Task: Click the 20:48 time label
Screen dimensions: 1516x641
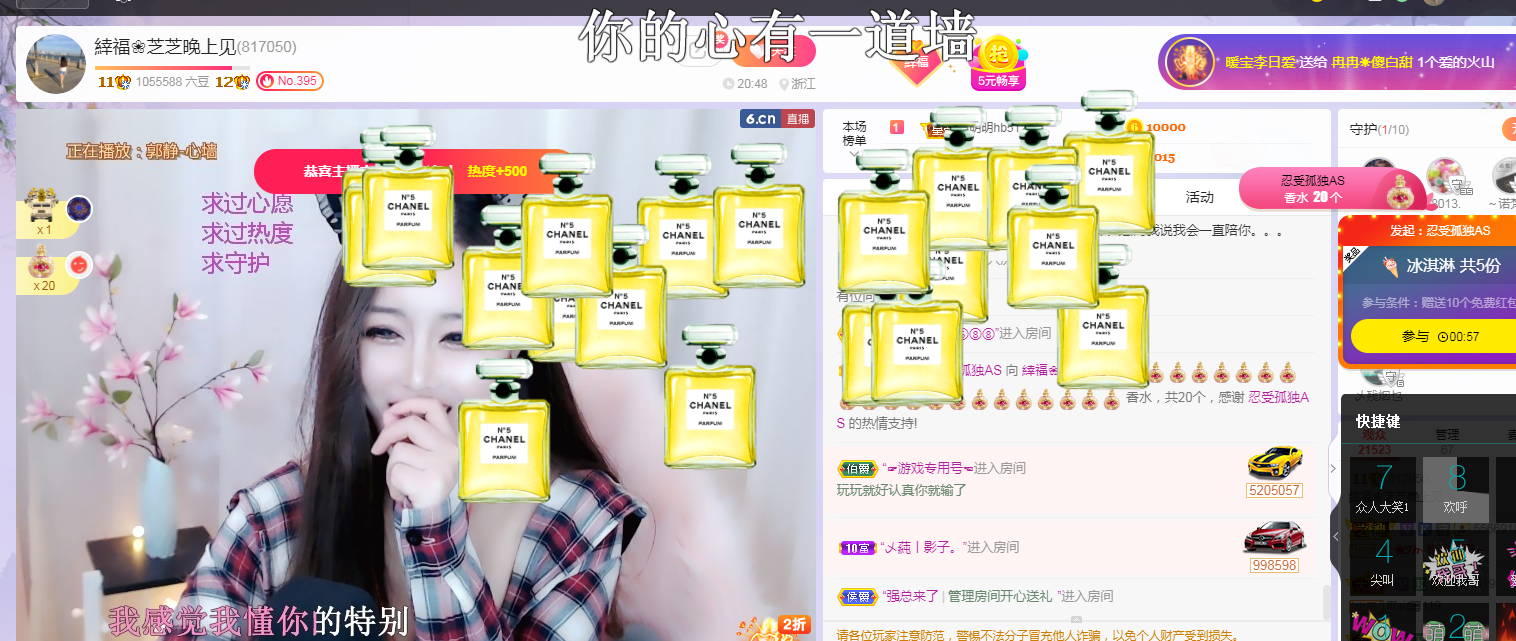Action: coord(745,84)
